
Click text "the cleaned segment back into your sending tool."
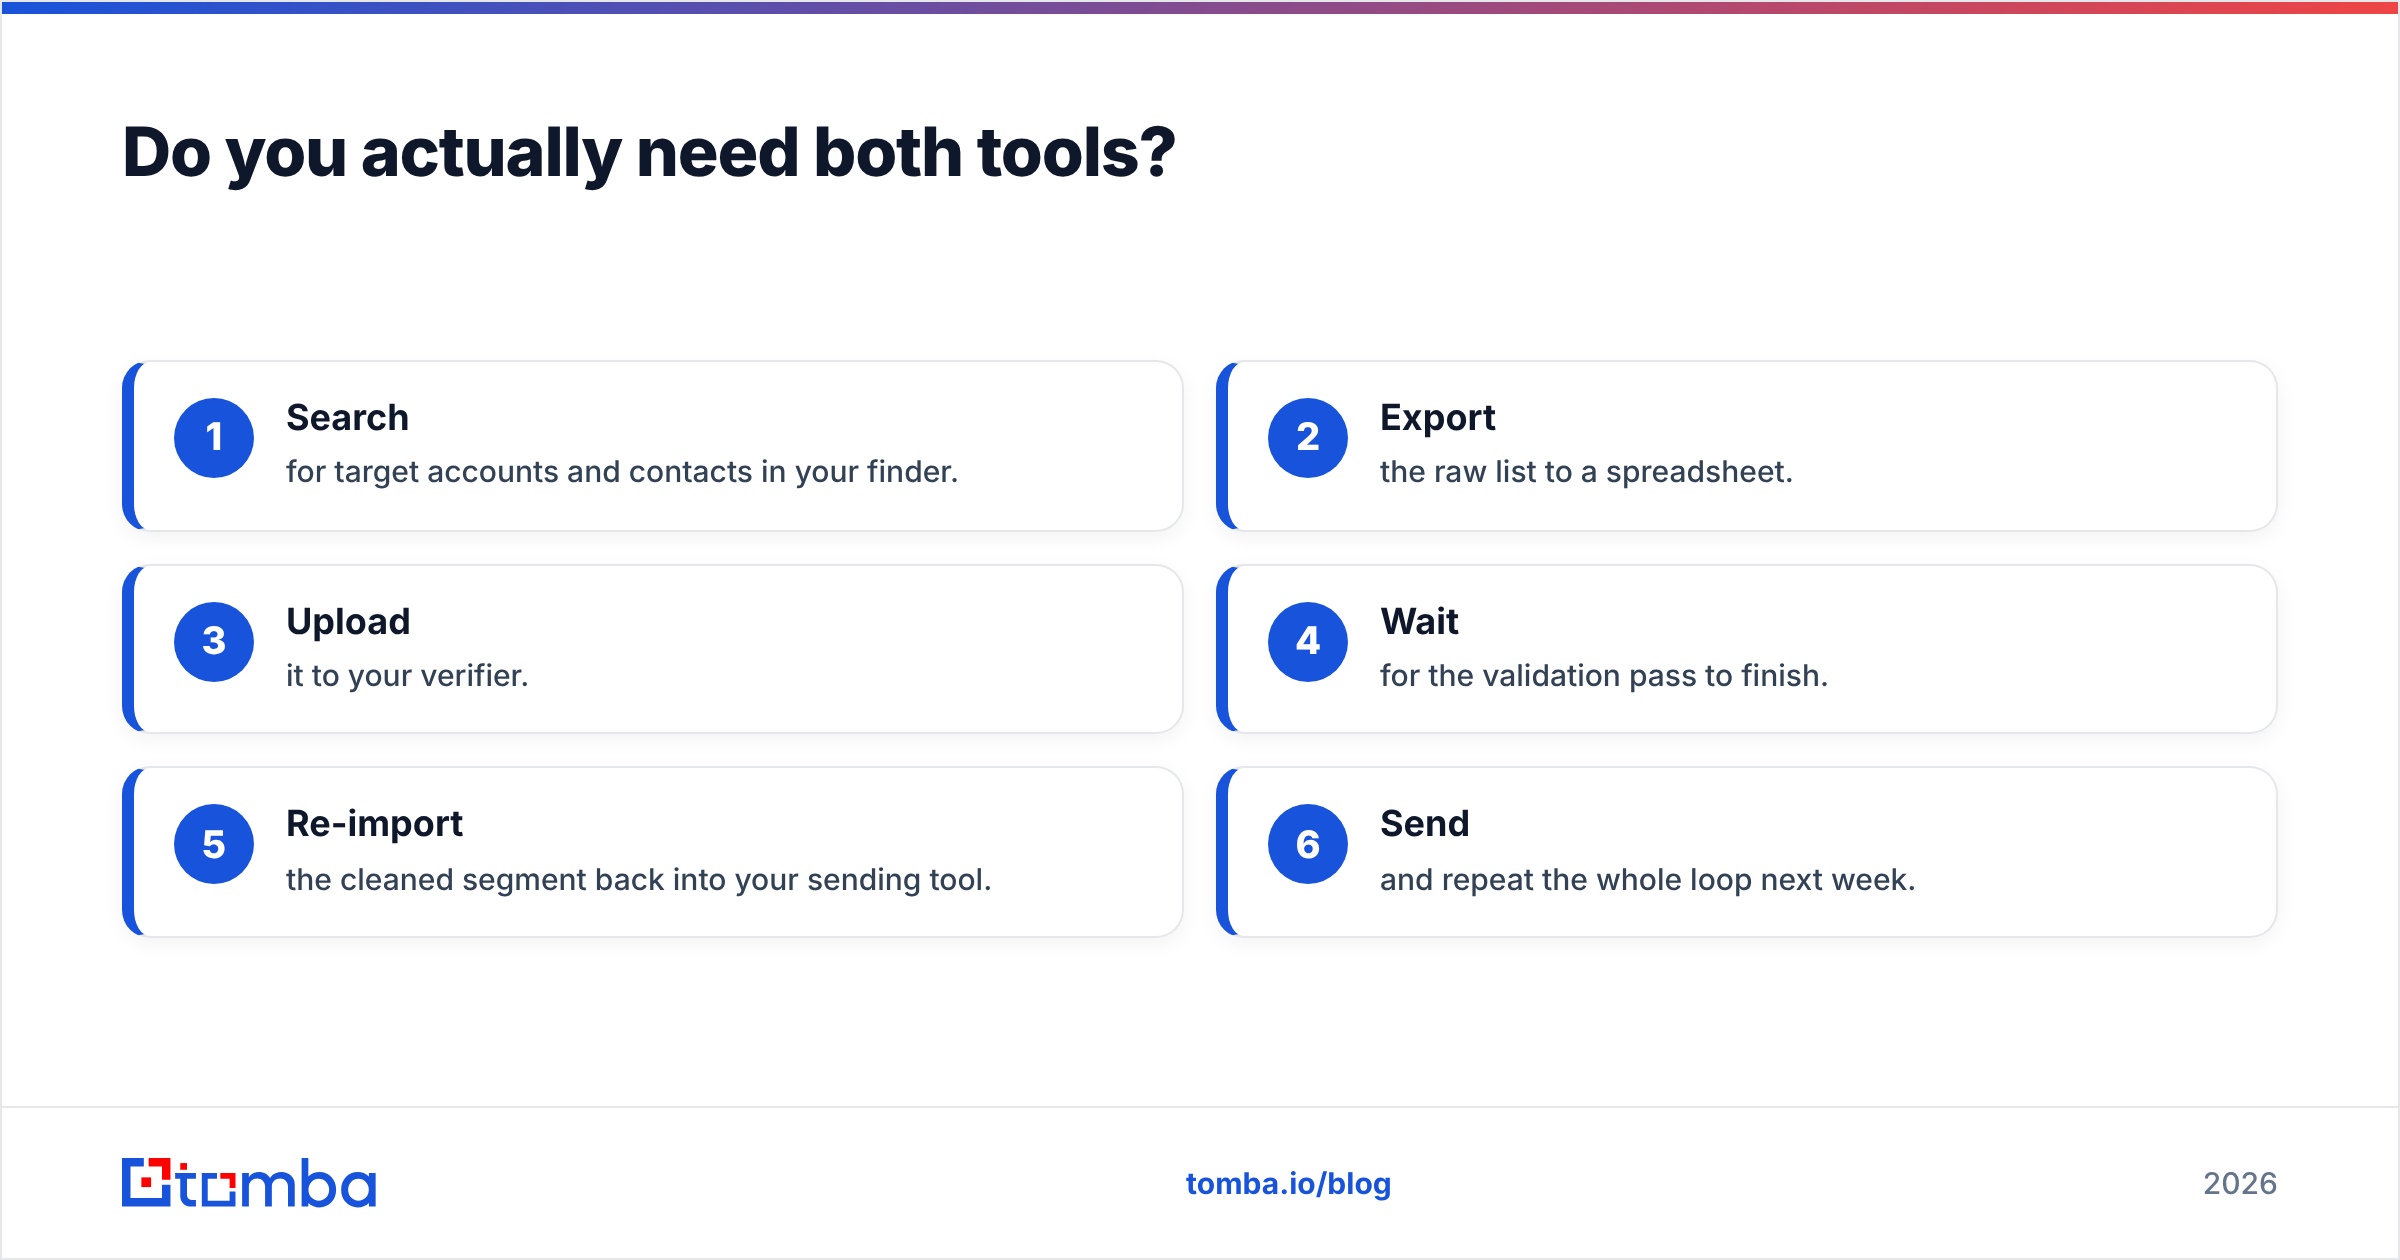pyautogui.click(x=639, y=880)
